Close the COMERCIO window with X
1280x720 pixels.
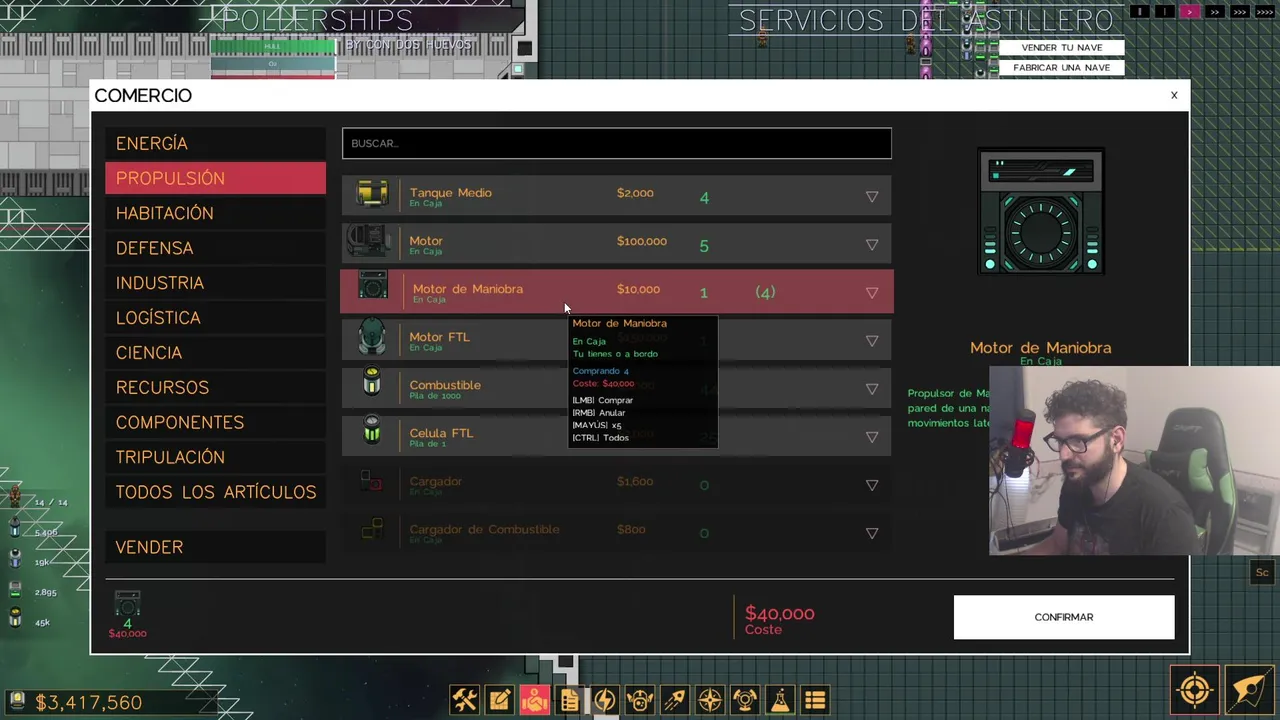(1174, 95)
